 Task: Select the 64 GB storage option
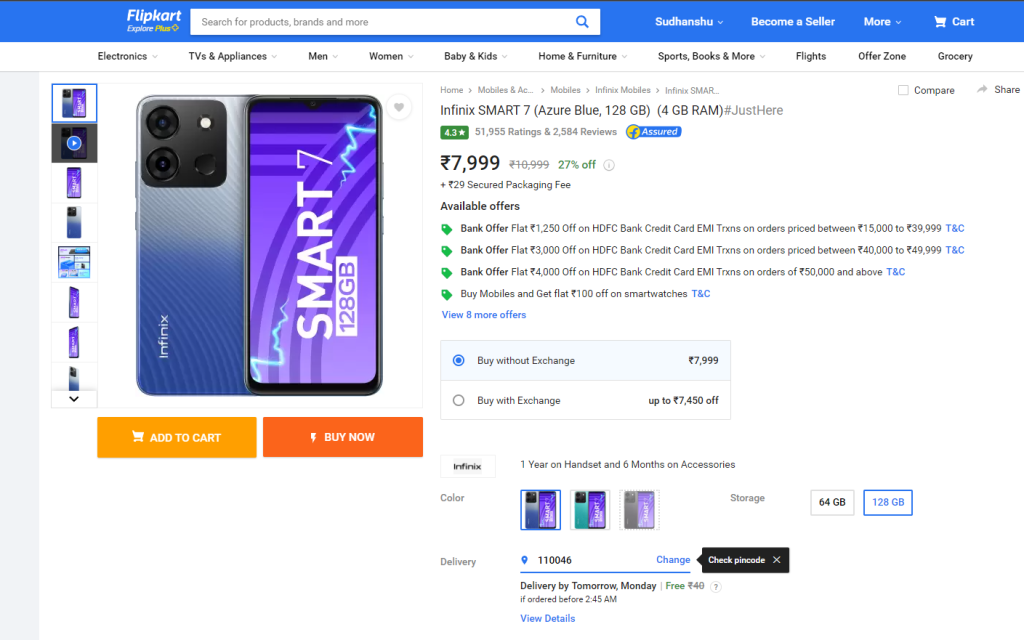[x=832, y=502]
